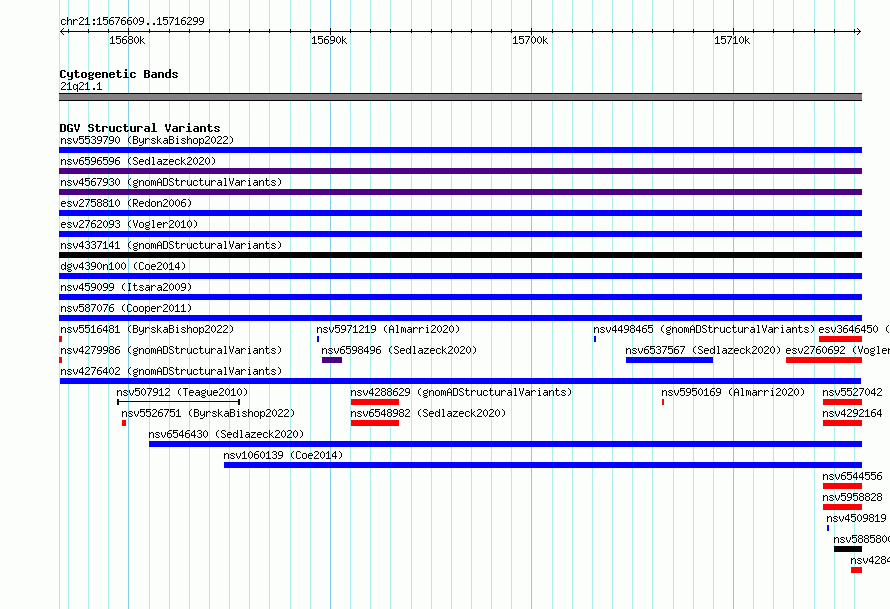Select the blue bar under nsv1060139
Screen dimensions: 890x609
pyautogui.click(x=543, y=465)
